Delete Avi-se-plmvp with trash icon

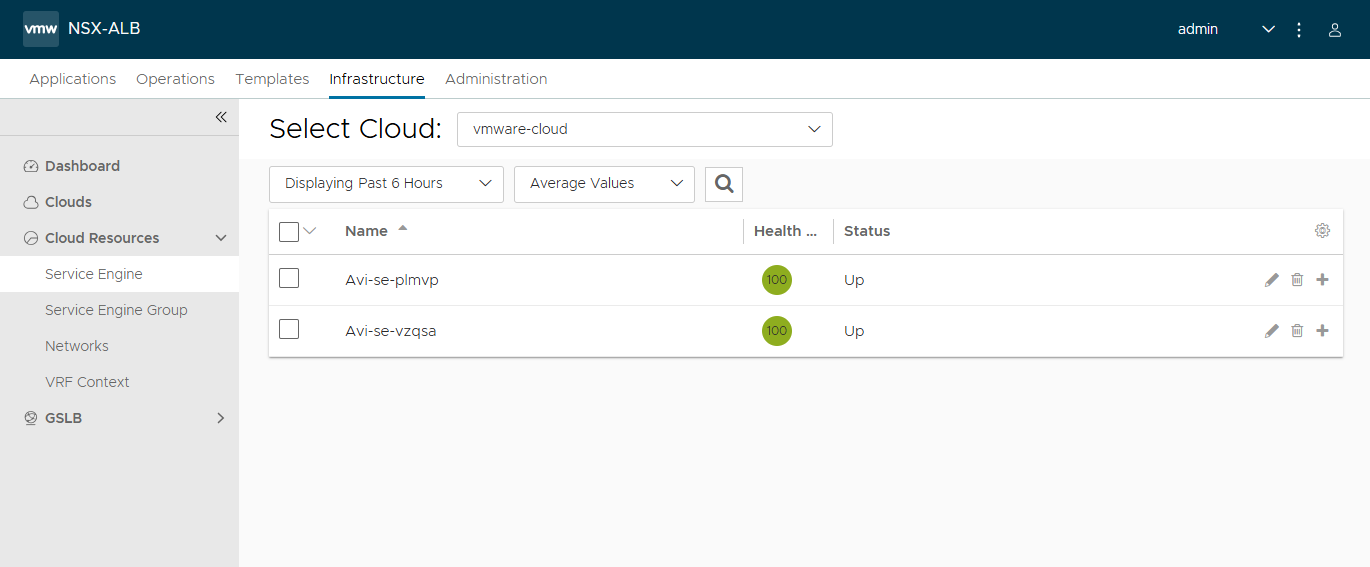tap(1297, 280)
